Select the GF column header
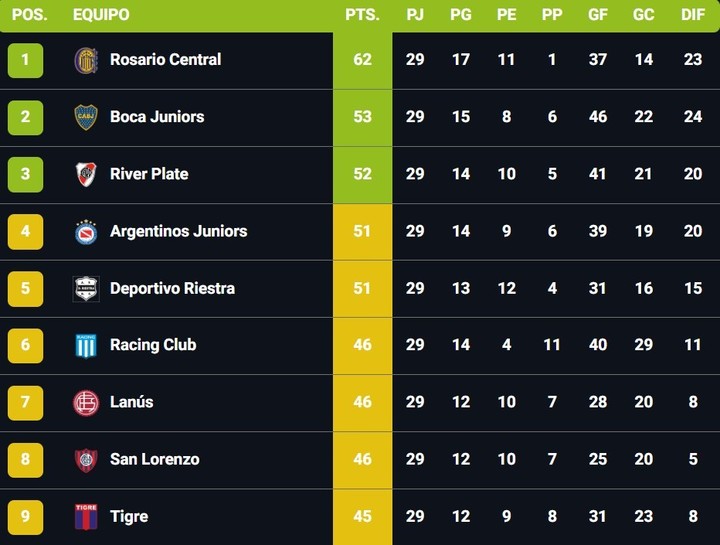The height and width of the screenshot is (545, 720). pyautogui.click(x=598, y=15)
